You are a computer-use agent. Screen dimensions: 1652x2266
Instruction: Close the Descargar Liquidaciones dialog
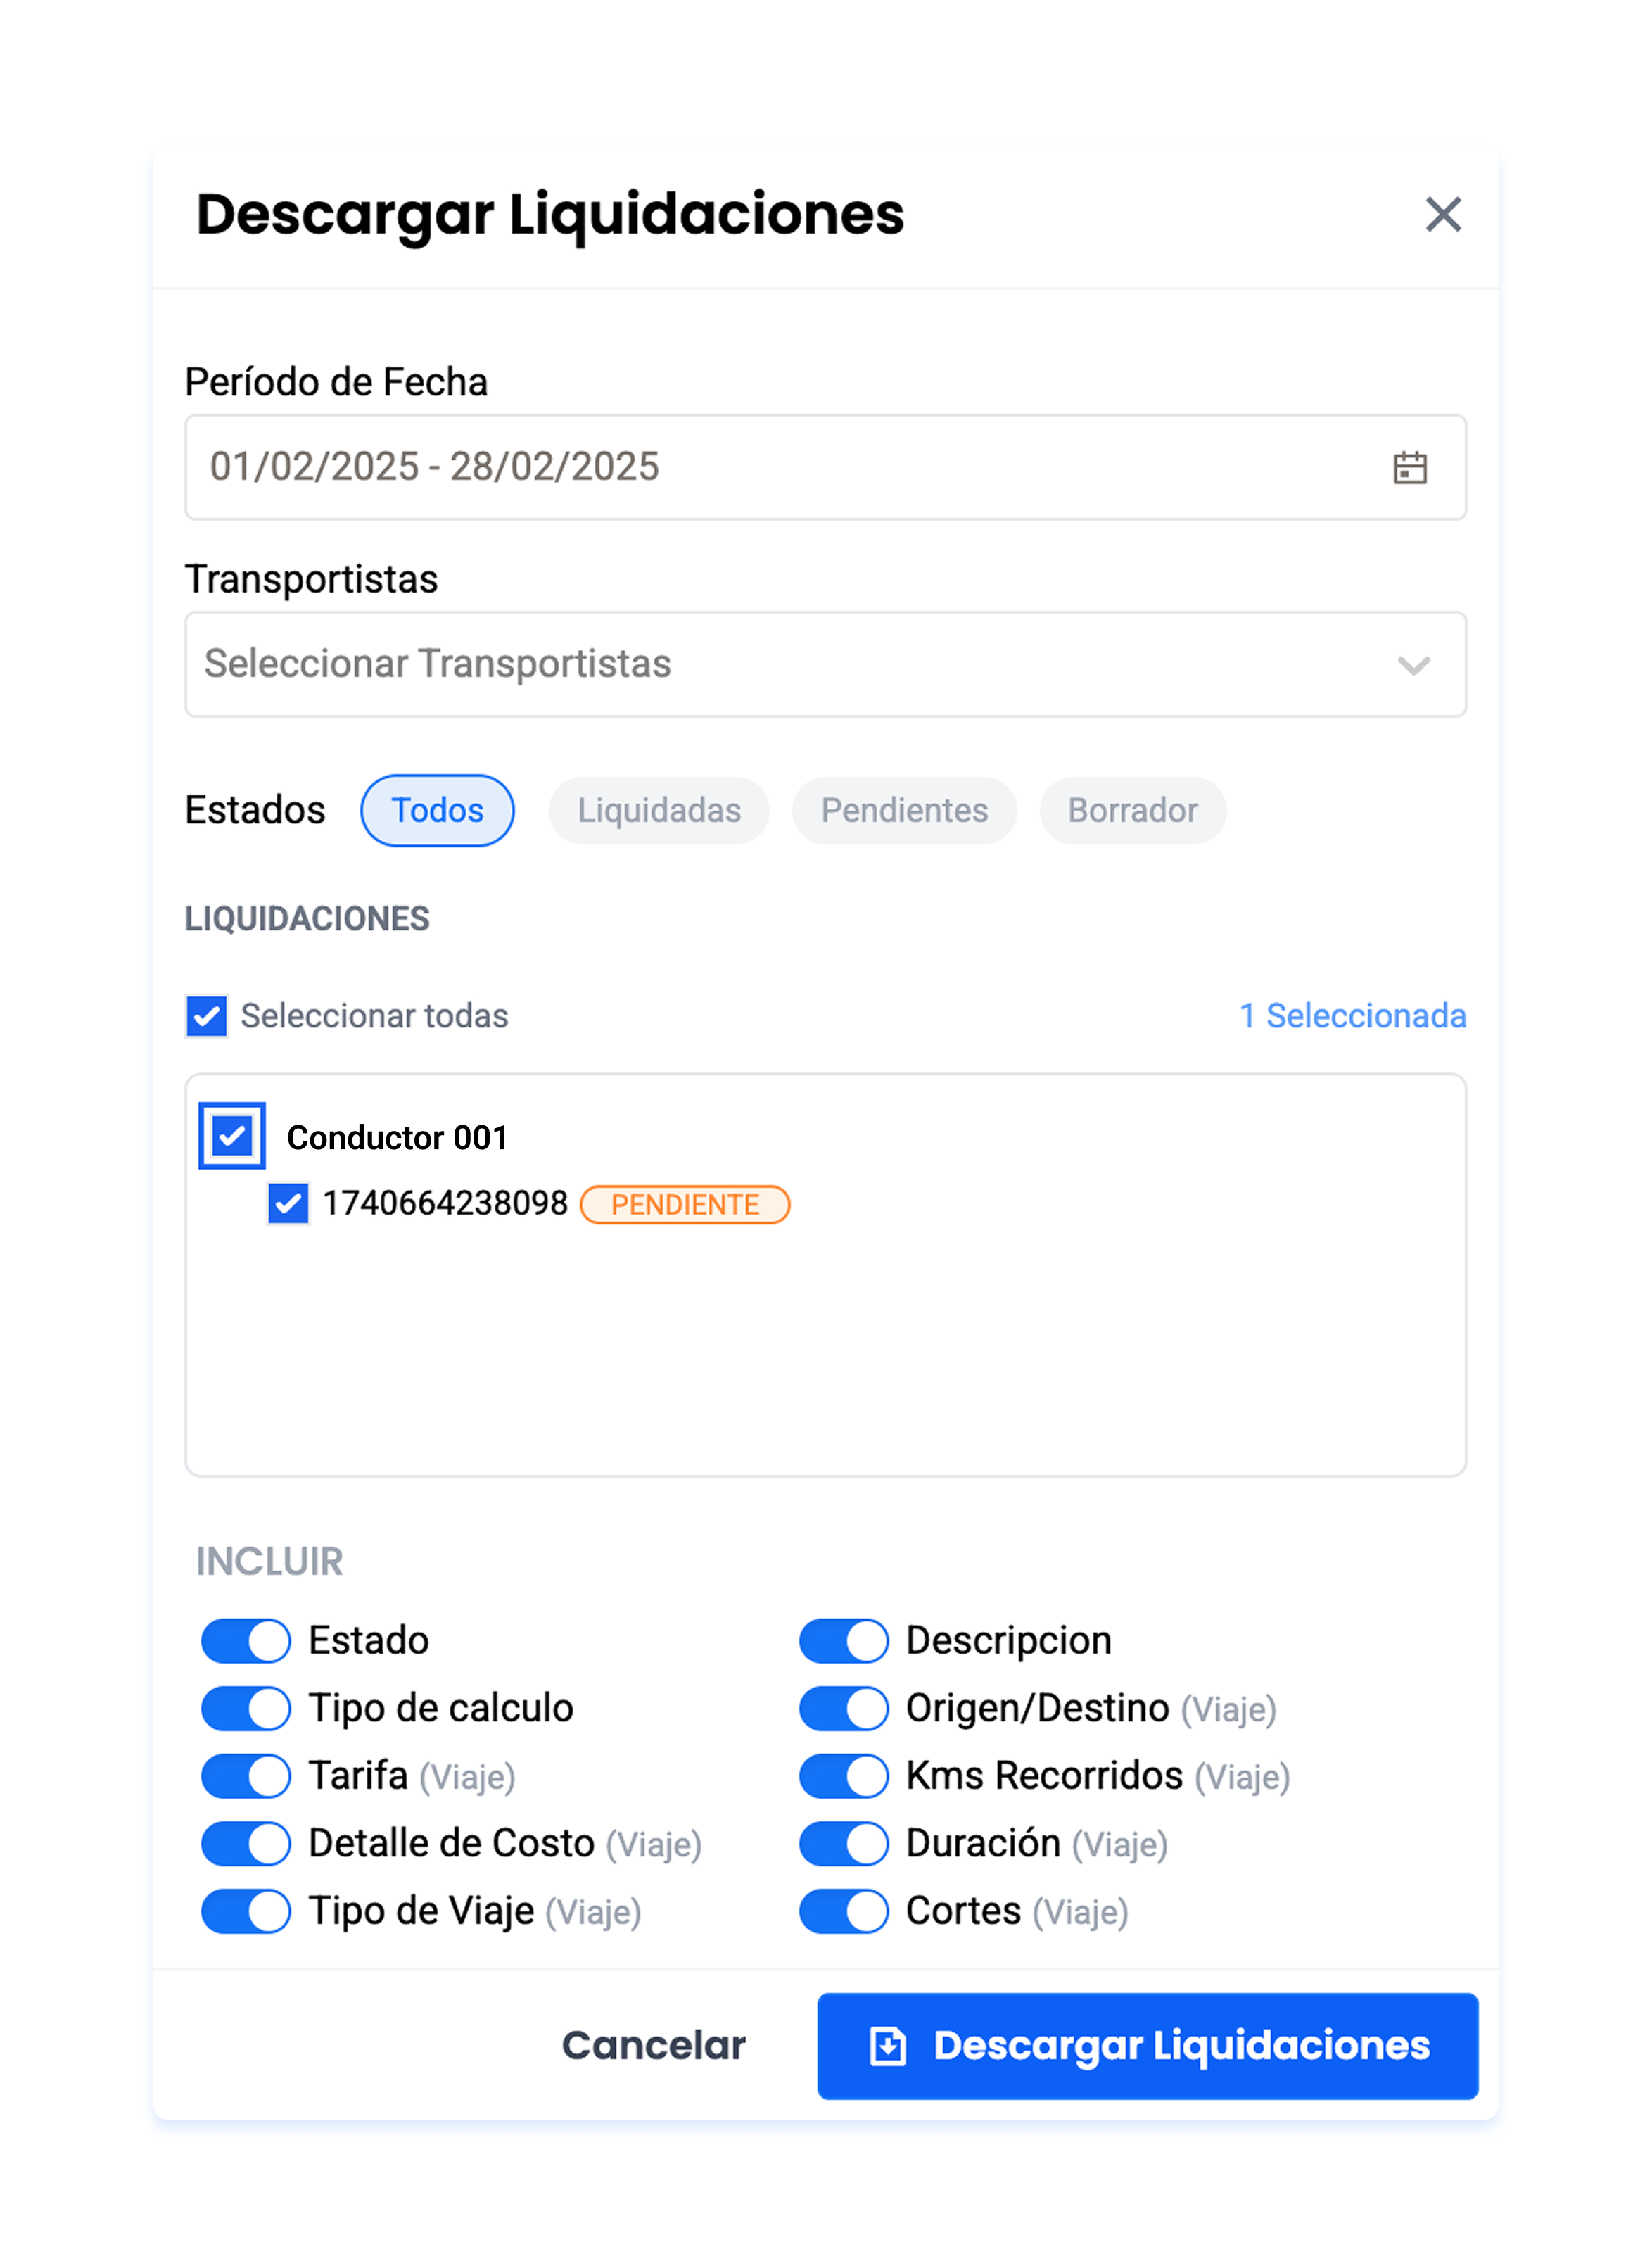point(1443,214)
